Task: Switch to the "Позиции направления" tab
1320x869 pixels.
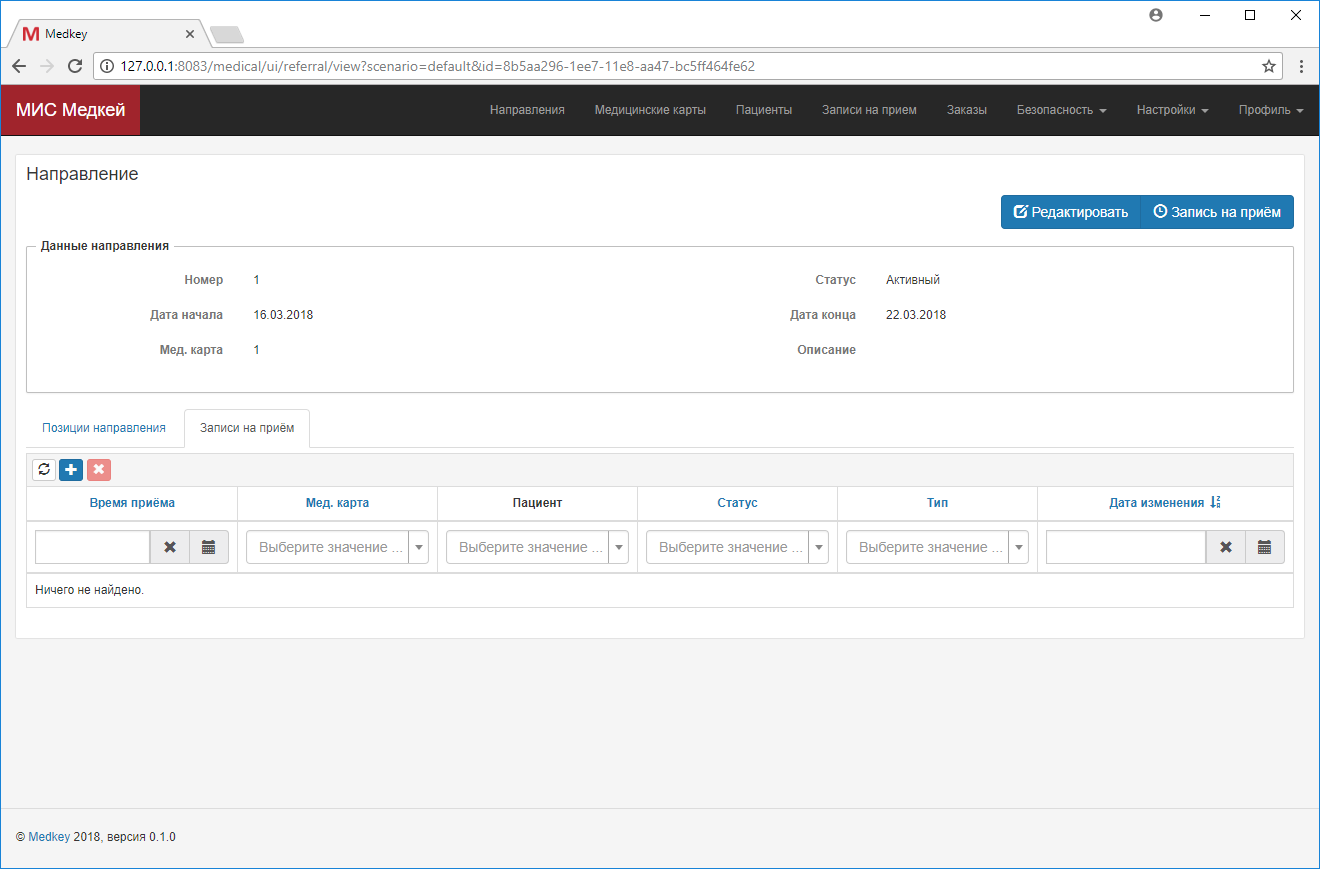Action: pyautogui.click(x=105, y=427)
